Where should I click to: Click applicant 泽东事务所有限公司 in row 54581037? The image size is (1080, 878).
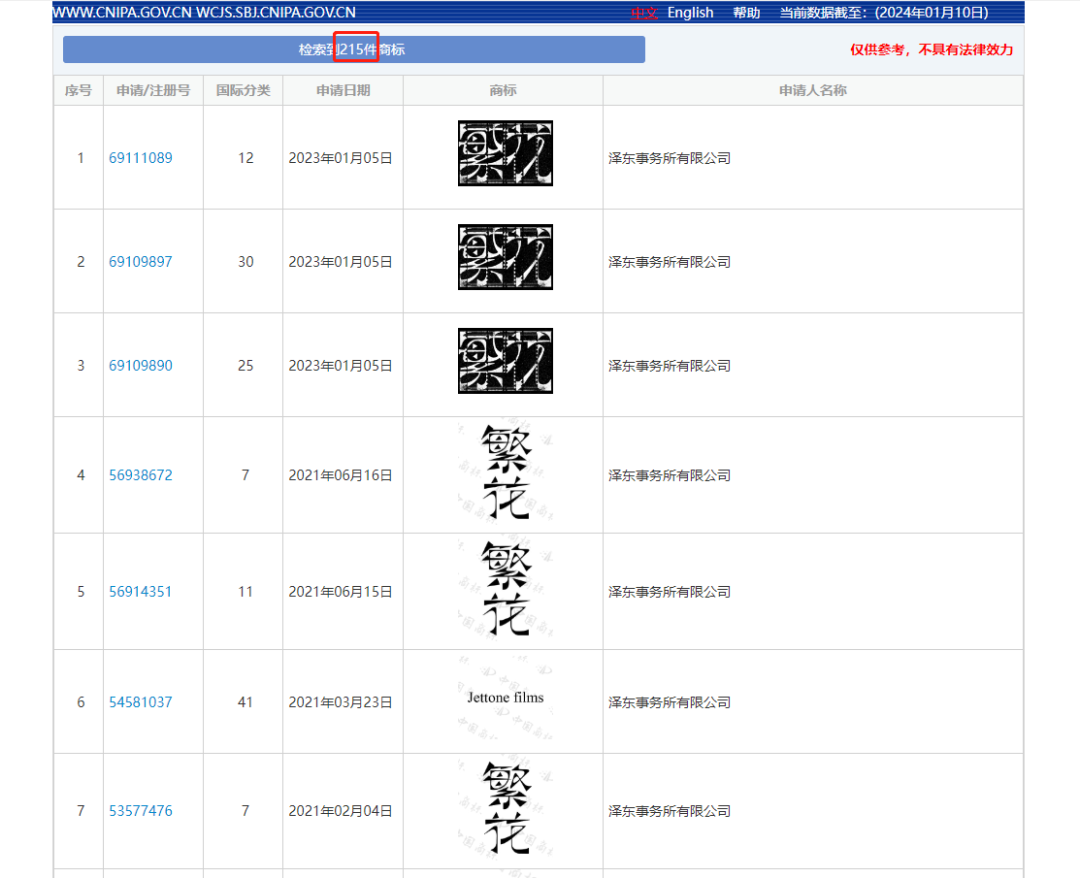click(669, 702)
